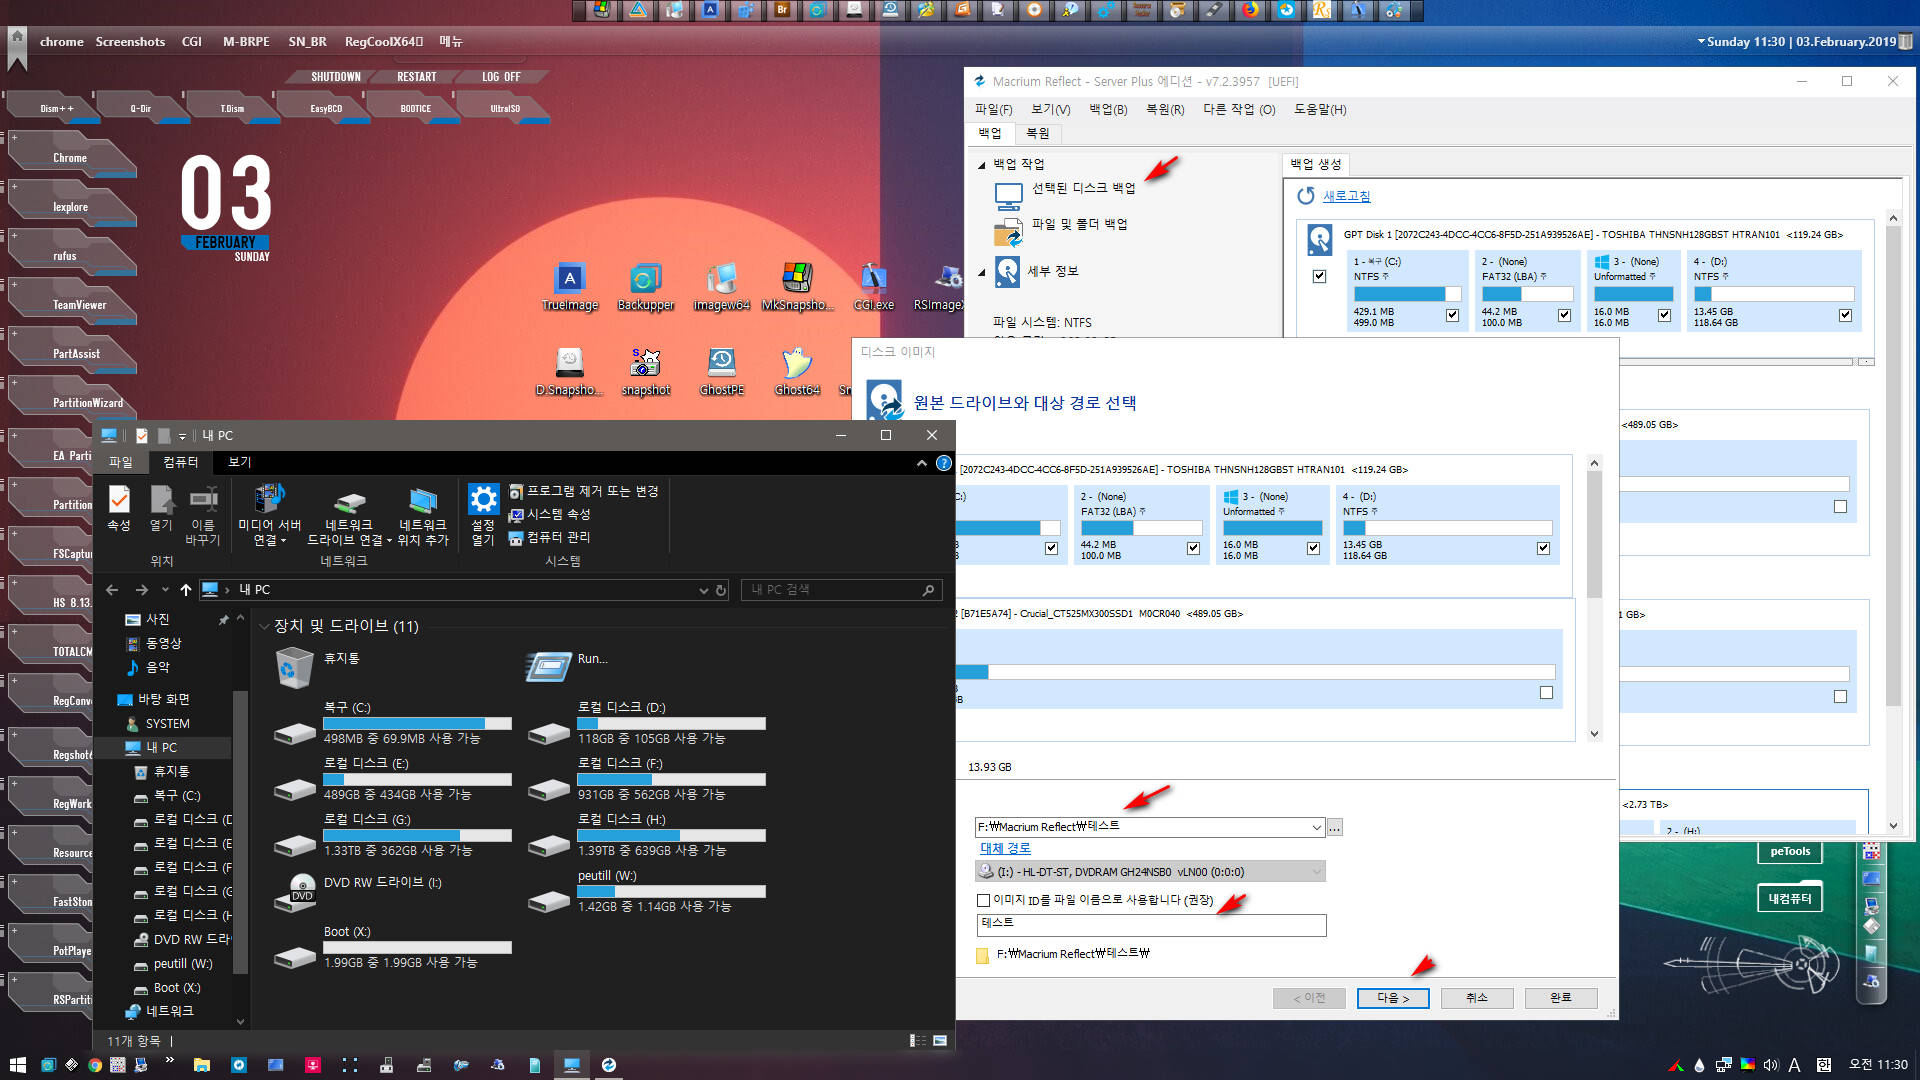Open the Ghost64 desktop icon

797,371
